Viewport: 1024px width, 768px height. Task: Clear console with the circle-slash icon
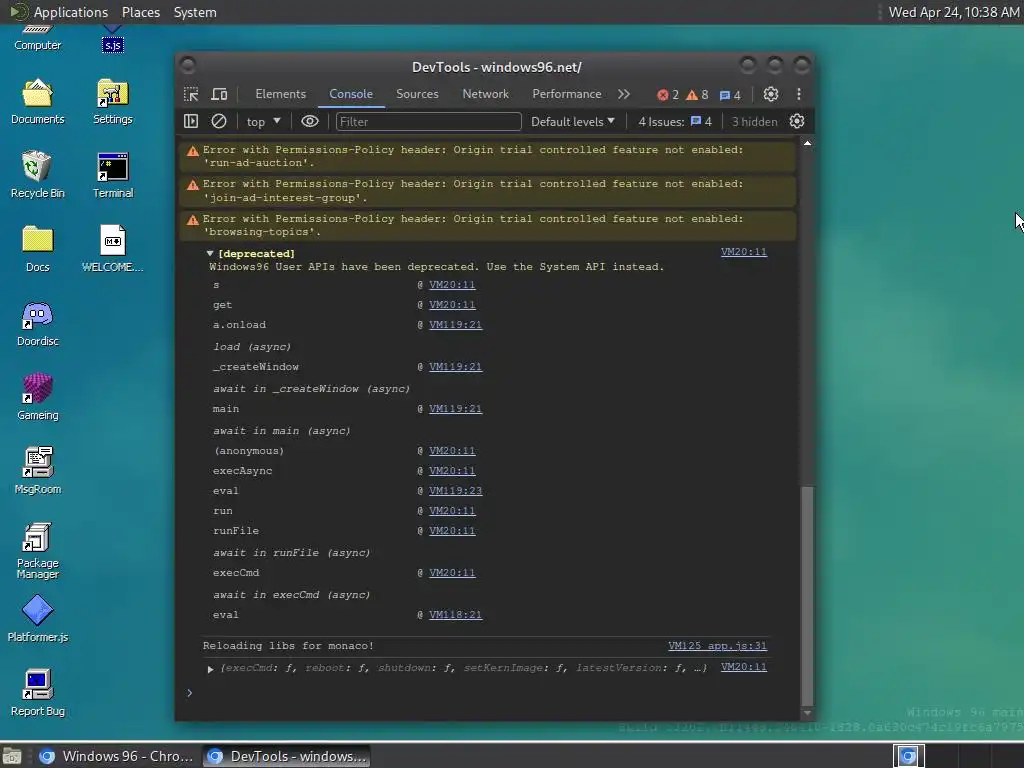click(219, 121)
